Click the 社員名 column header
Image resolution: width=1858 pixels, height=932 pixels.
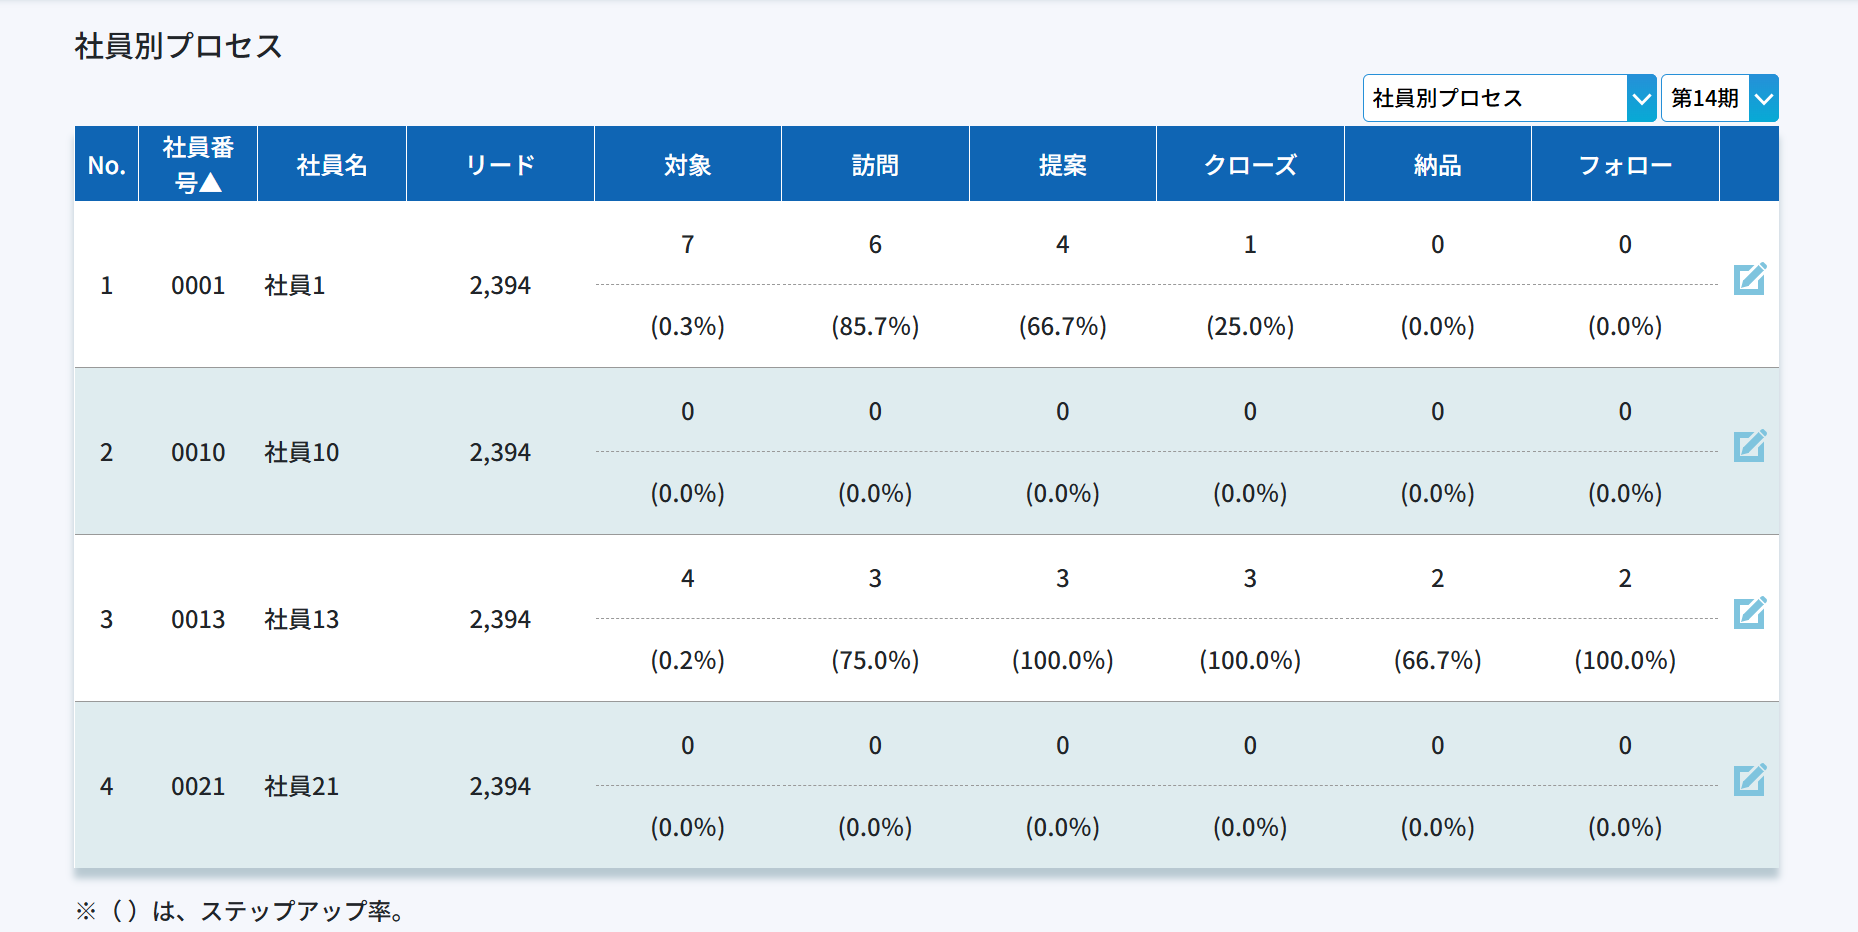[331, 165]
